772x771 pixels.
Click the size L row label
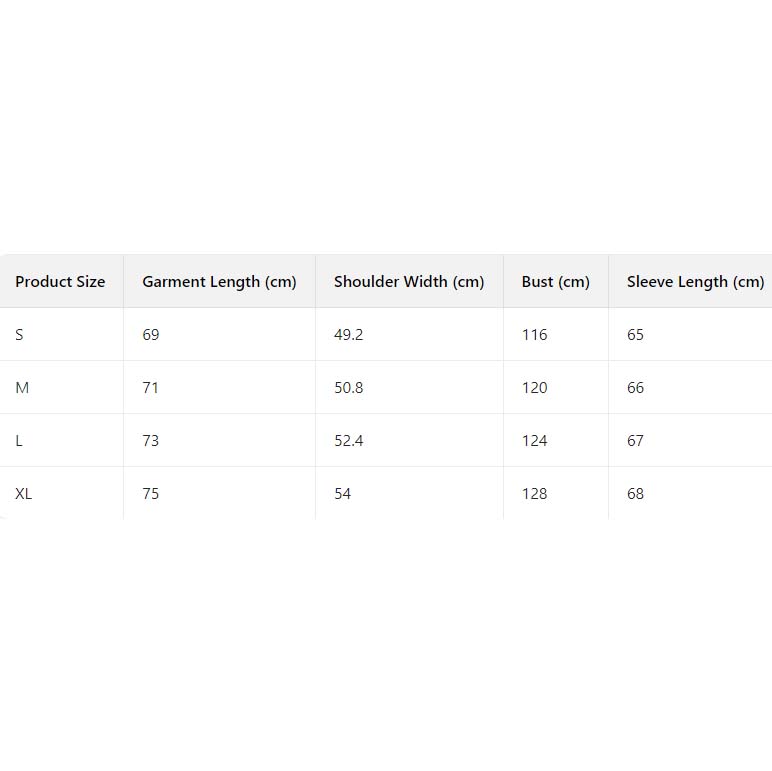point(19,441)
